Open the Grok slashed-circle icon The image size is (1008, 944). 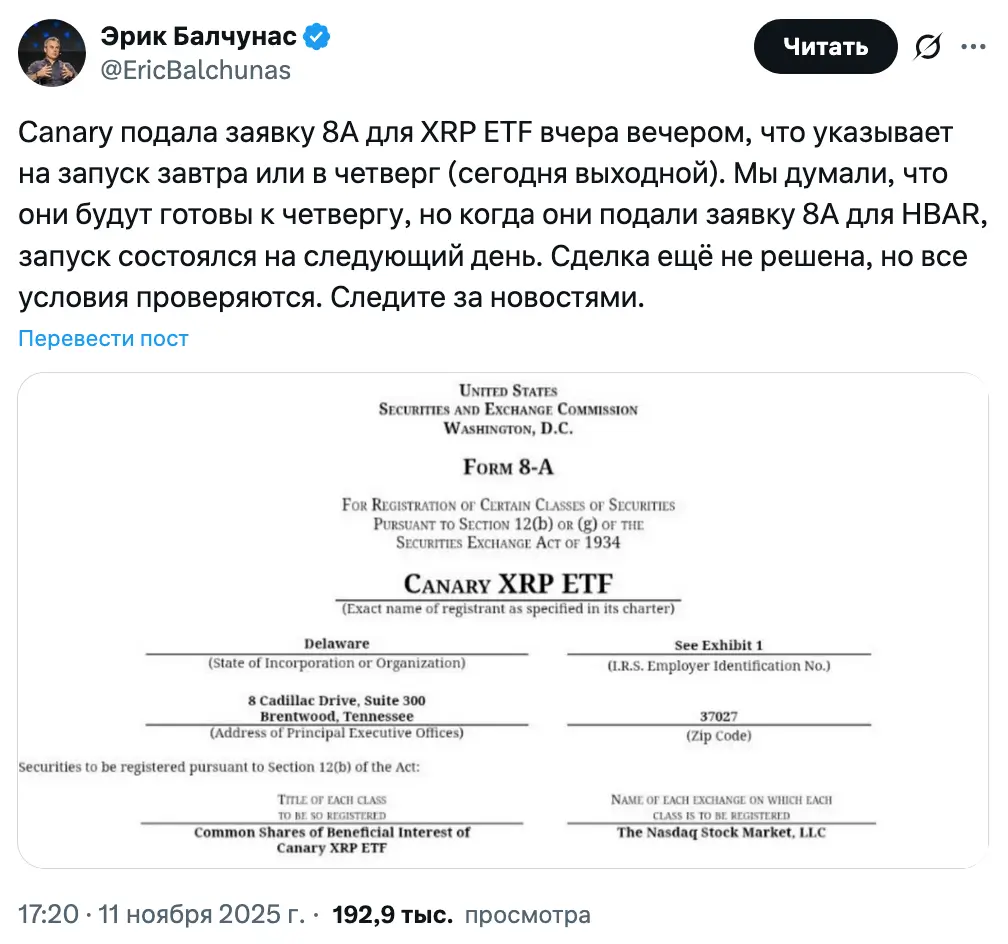pos(928,47)
